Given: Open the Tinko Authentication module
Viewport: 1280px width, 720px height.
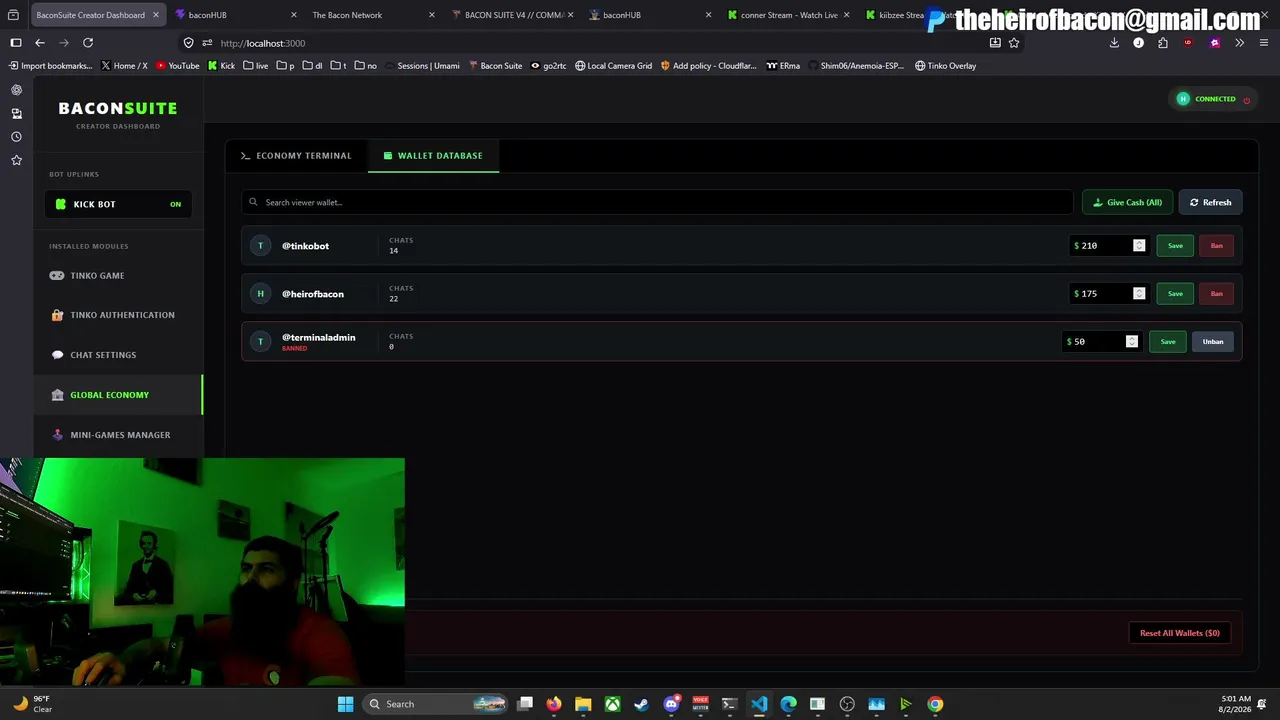Looking at the screenshot, I should pyautogui.click(x=118, y=315).
